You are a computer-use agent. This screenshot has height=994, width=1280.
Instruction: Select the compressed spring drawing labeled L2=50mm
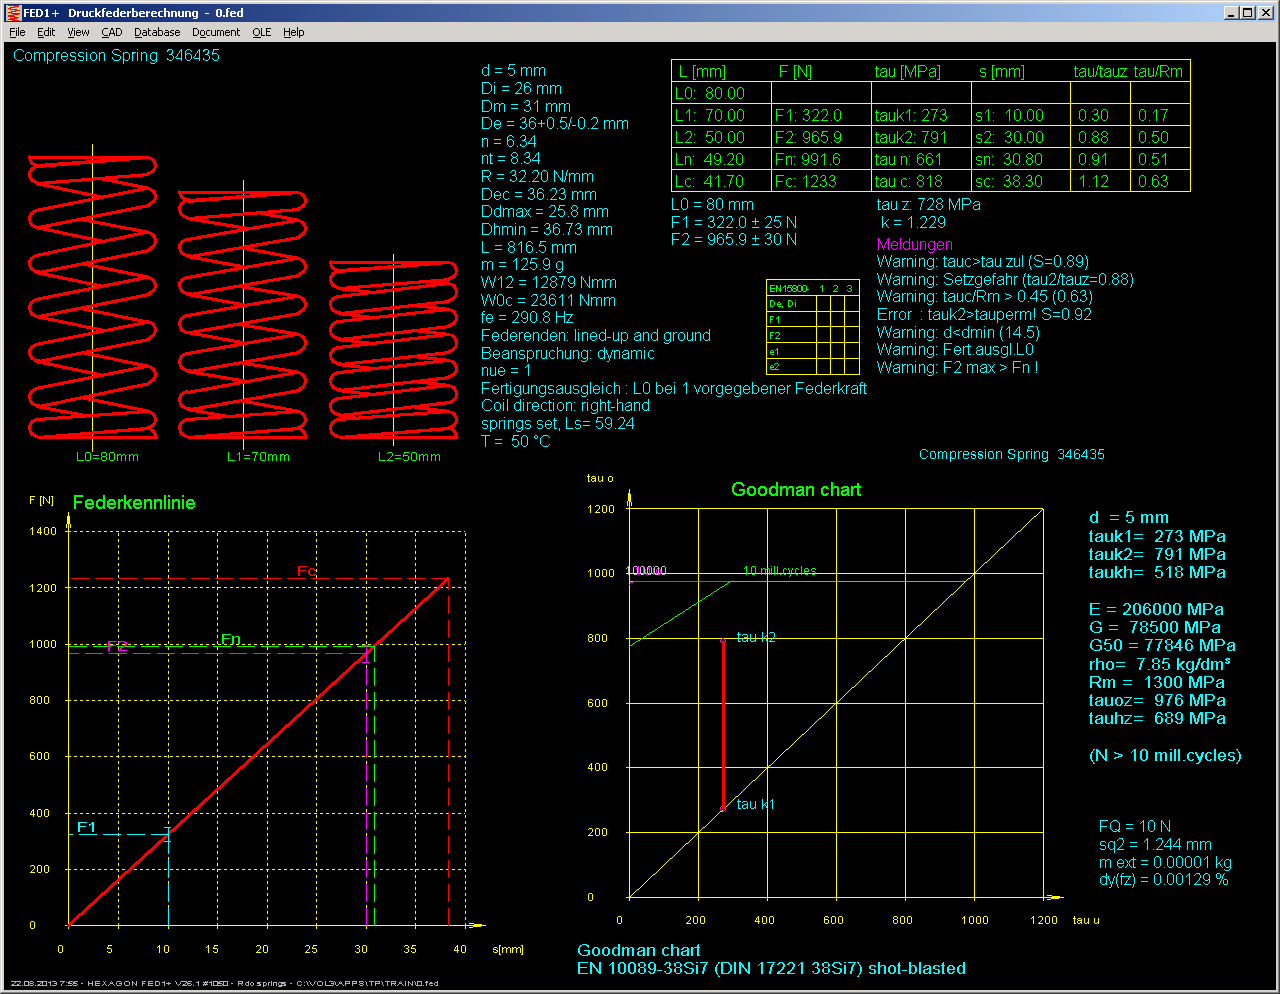pos(394,350)
